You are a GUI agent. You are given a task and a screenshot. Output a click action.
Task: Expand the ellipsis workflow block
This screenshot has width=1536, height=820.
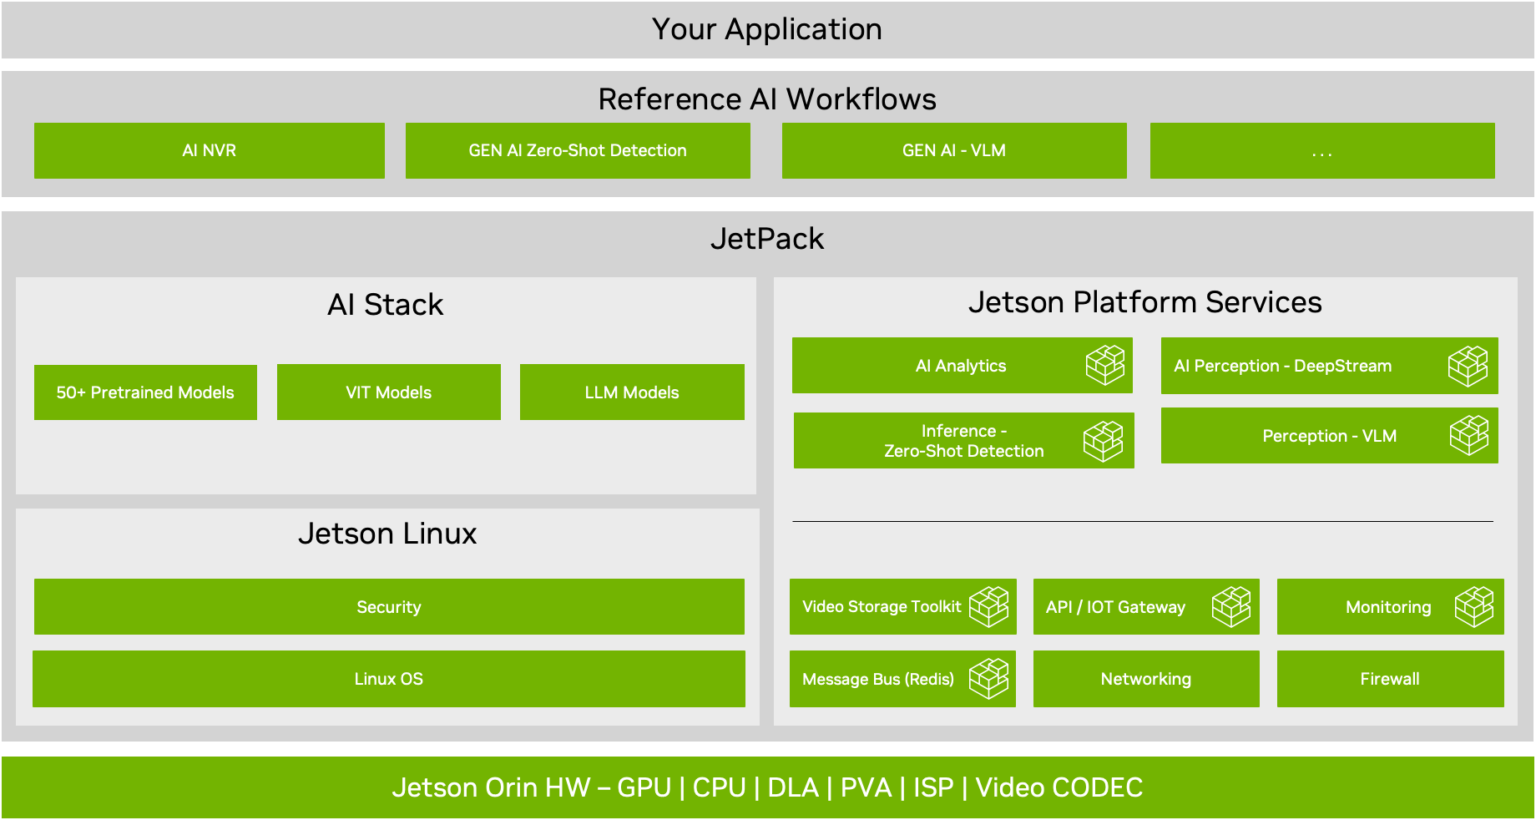1322,150
